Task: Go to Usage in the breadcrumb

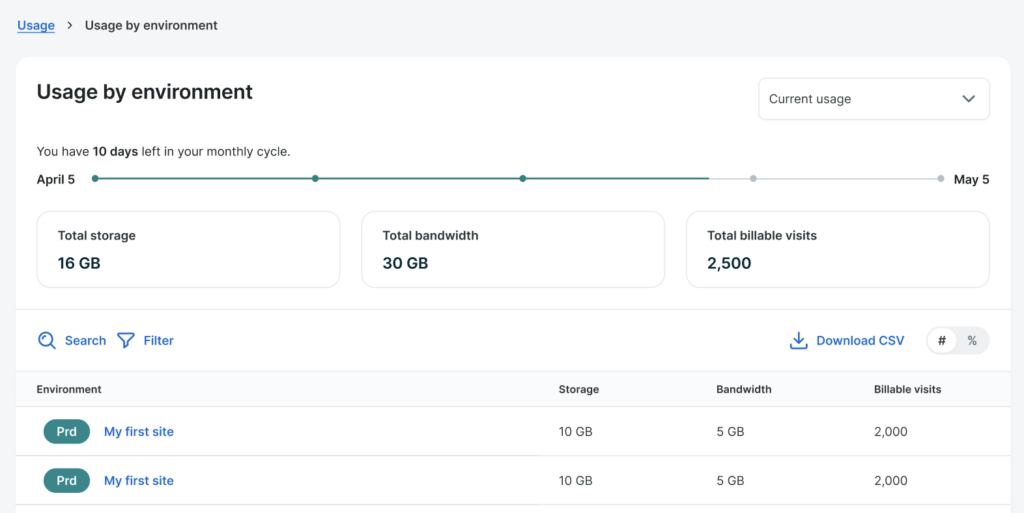Action: pyautogui.click(x=36, y=25)
